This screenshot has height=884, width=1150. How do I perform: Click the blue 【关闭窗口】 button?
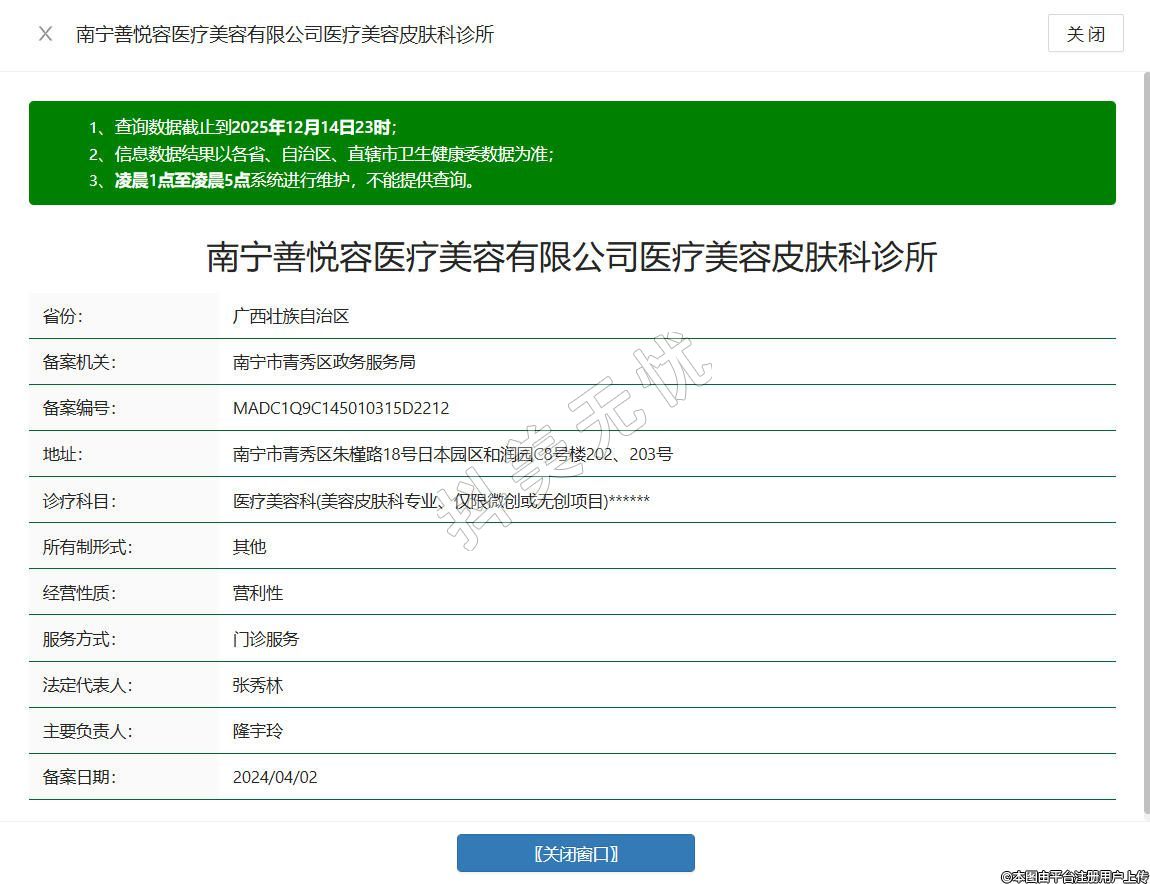575,853
